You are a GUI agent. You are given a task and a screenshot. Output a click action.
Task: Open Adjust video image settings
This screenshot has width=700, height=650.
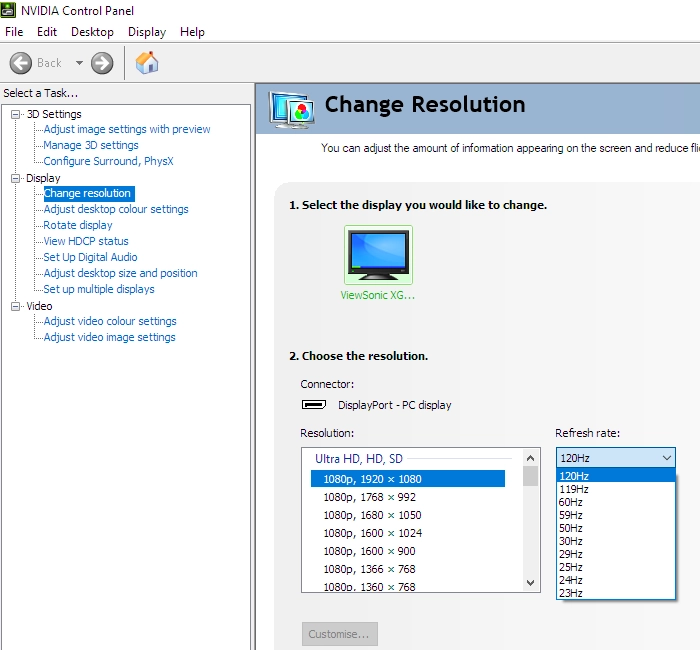pyautogui.click(x=109, y=338)
